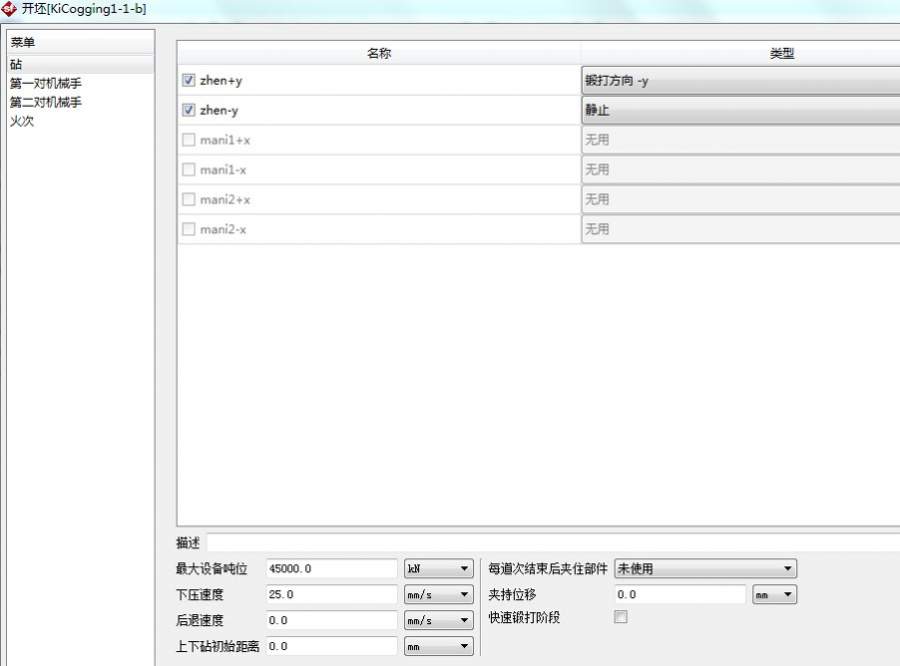The width and height of the screenshot is (900, 666).
Task: Open the 无用 type dropdown for mani2+x
Action: [x=740, y=199]
